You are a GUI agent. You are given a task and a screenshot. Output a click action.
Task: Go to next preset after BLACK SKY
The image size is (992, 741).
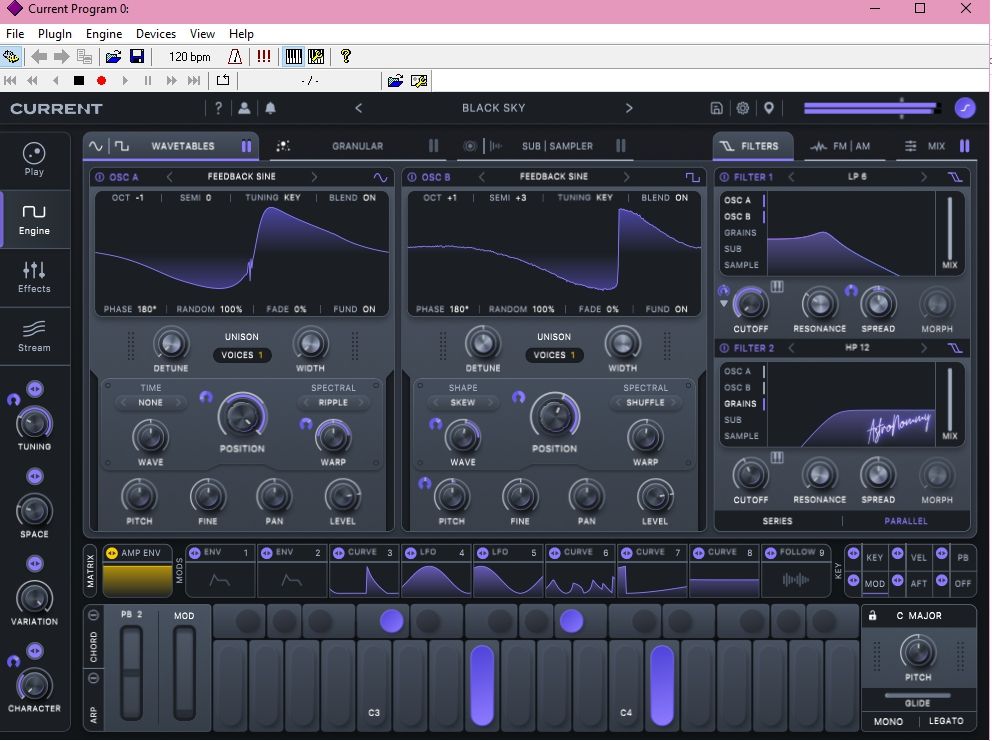pos(629,108)
